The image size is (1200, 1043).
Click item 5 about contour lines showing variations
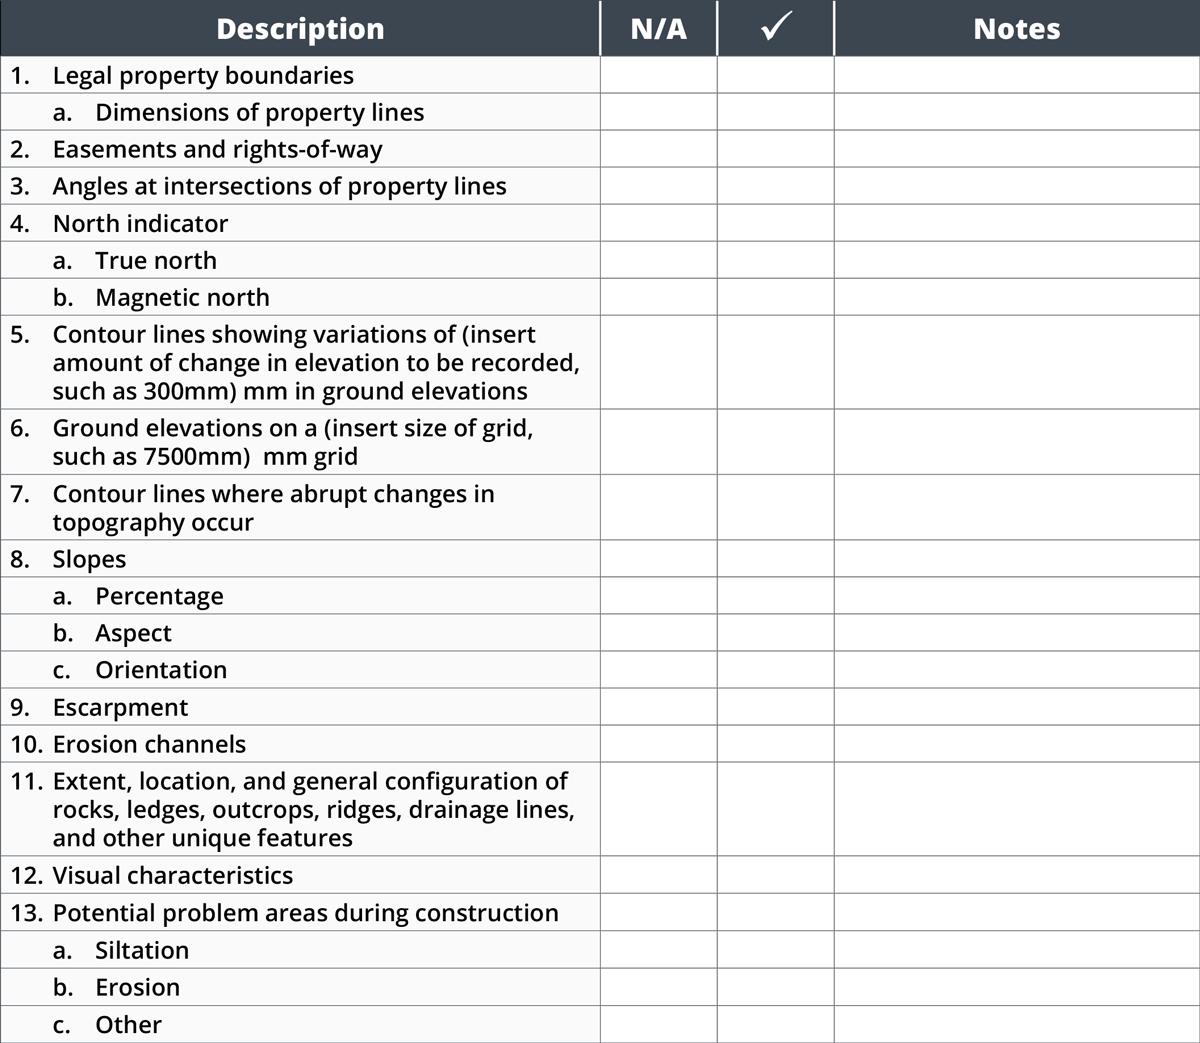click(x=316, y=362)
